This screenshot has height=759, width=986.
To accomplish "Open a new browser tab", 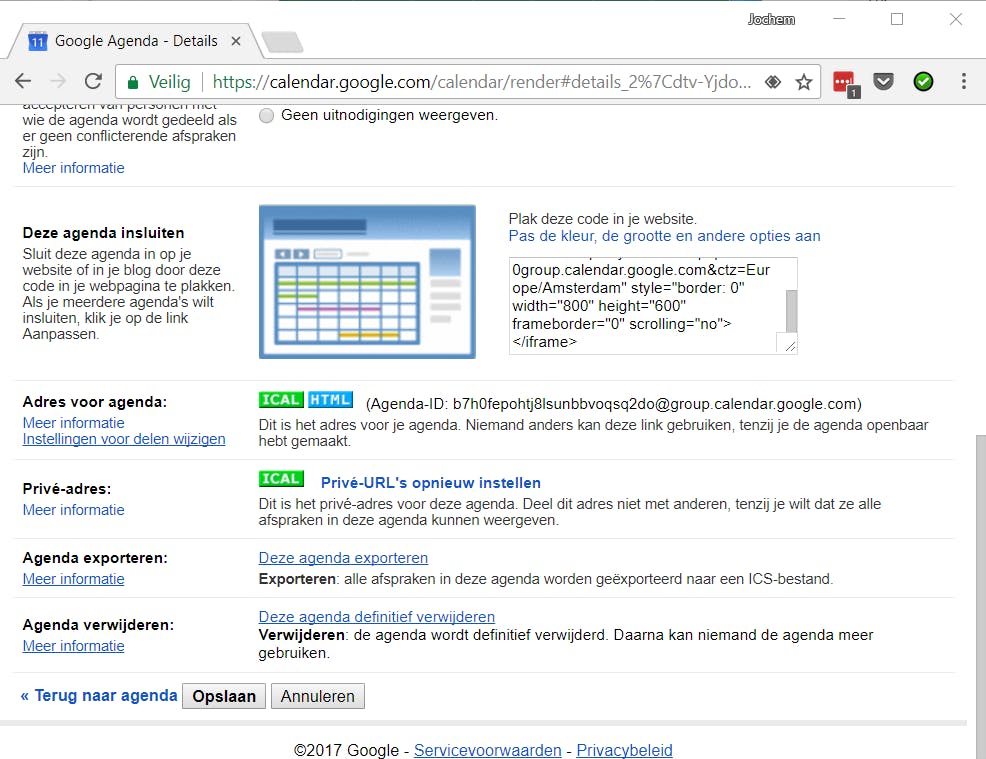I will (x=282, y=42).
